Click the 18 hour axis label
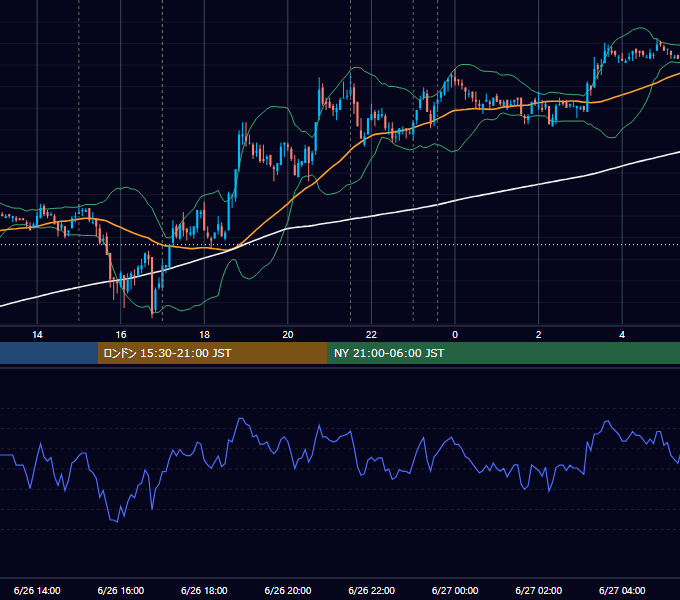The height and width of the screenshot is (600, 680). point(204,335)
